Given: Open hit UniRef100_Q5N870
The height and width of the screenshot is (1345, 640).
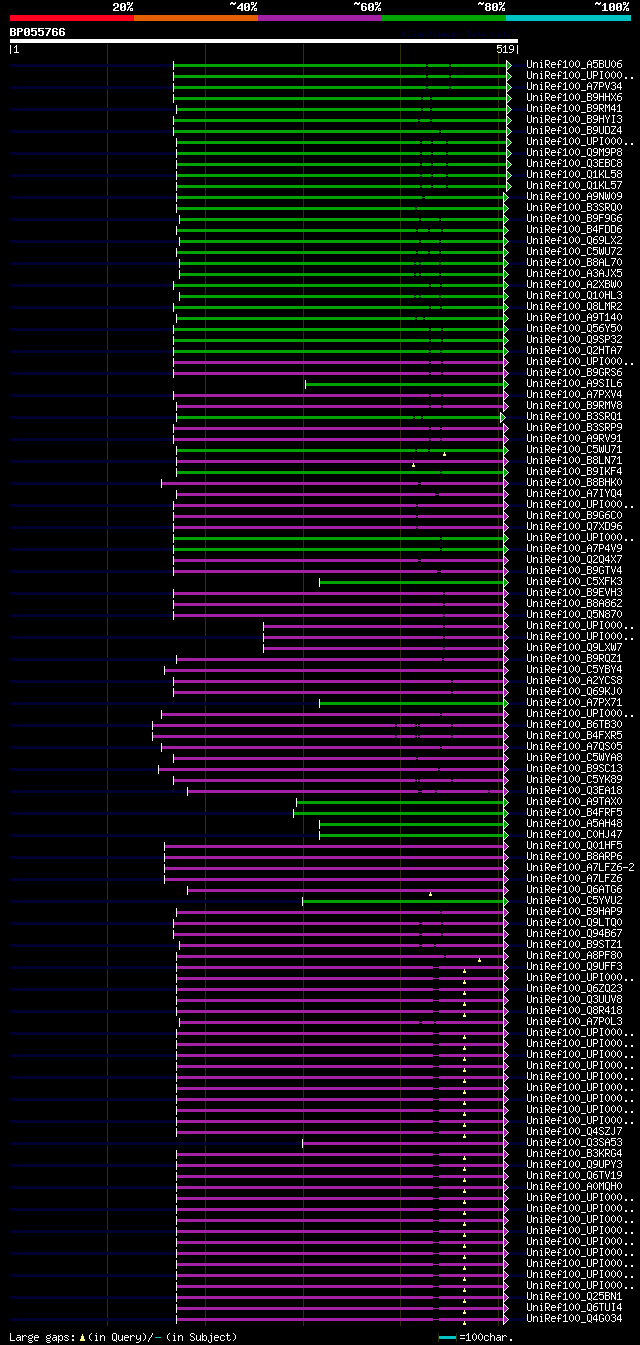Looking at the screenshot, I should (x=574, y=614).
